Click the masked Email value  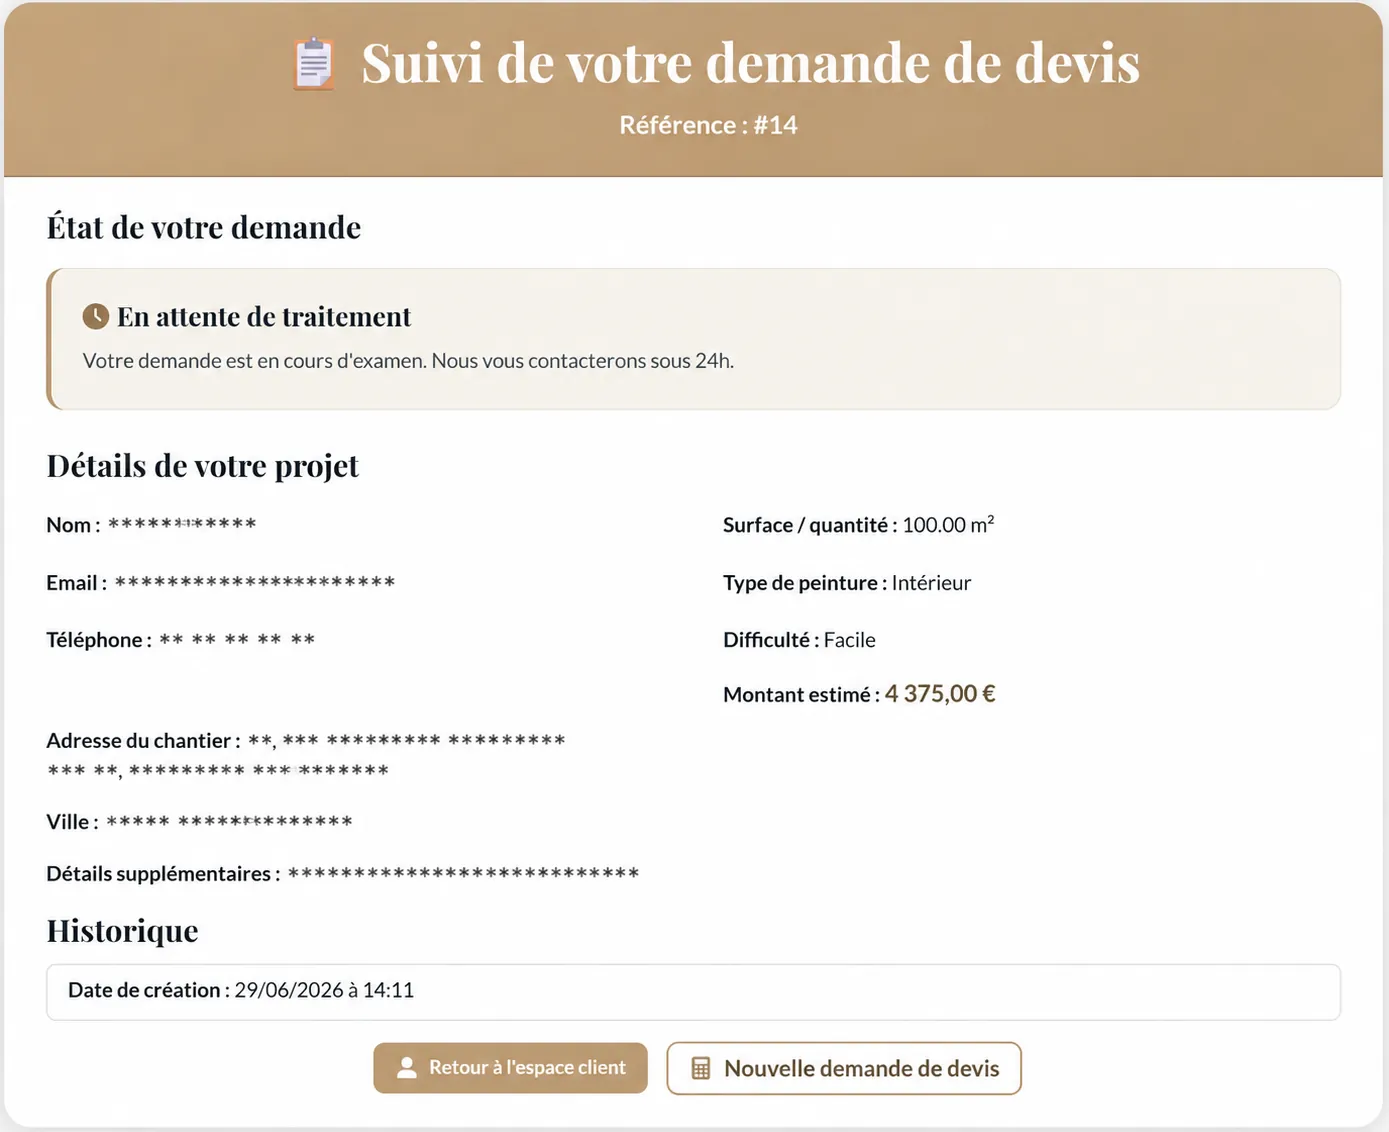pos(255,582)
